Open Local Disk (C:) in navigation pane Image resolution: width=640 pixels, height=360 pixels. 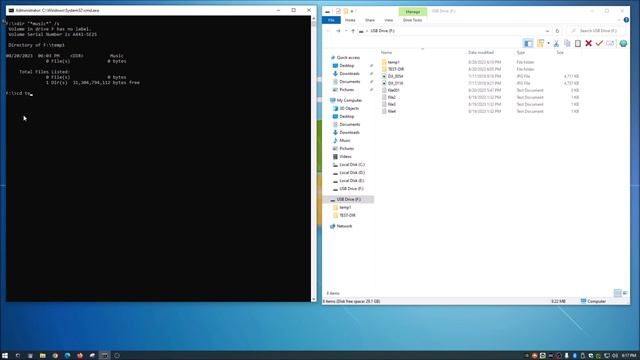(352, 164)
